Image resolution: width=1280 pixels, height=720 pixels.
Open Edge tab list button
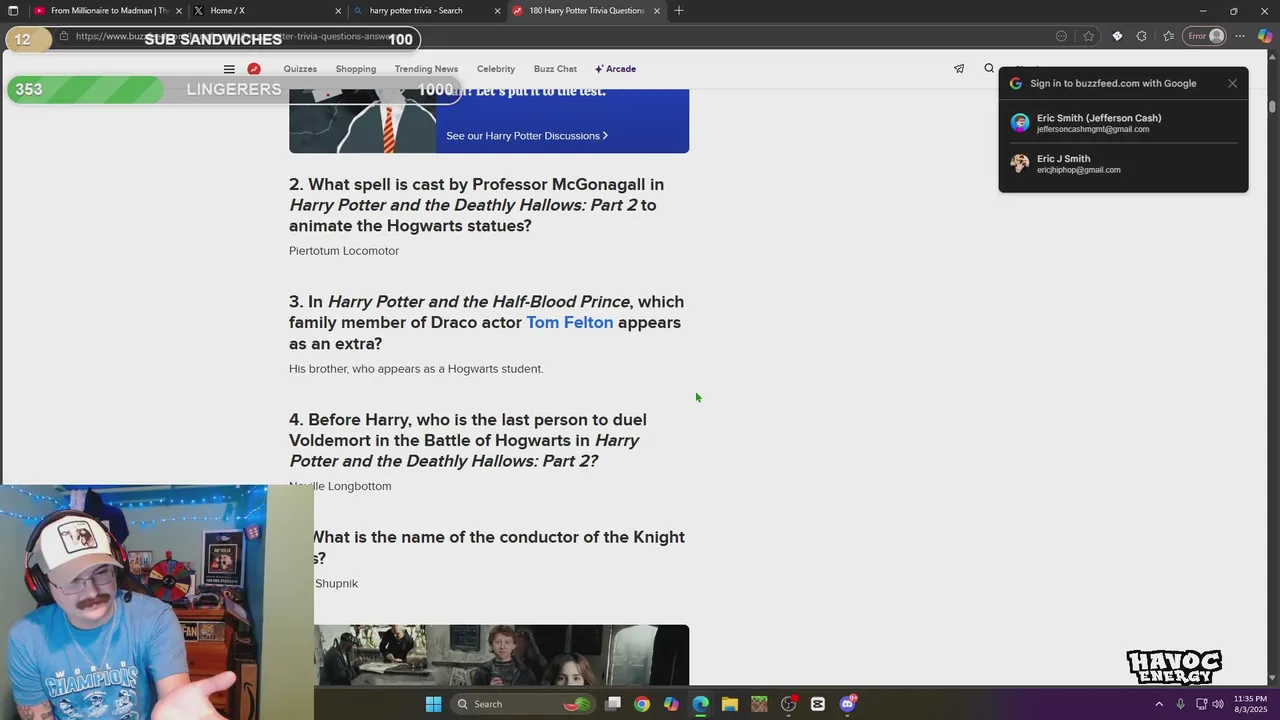coord(13,11)
